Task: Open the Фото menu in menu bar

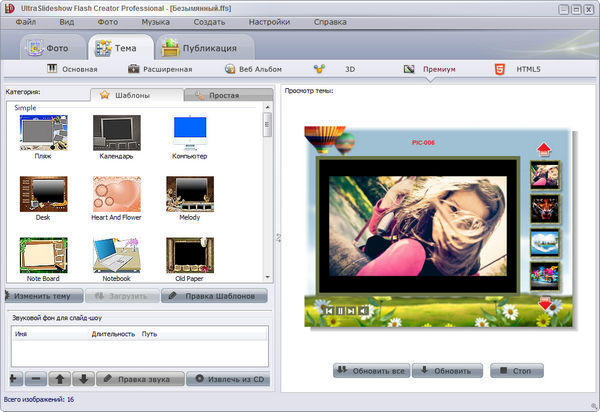Action: coord(108,22)
